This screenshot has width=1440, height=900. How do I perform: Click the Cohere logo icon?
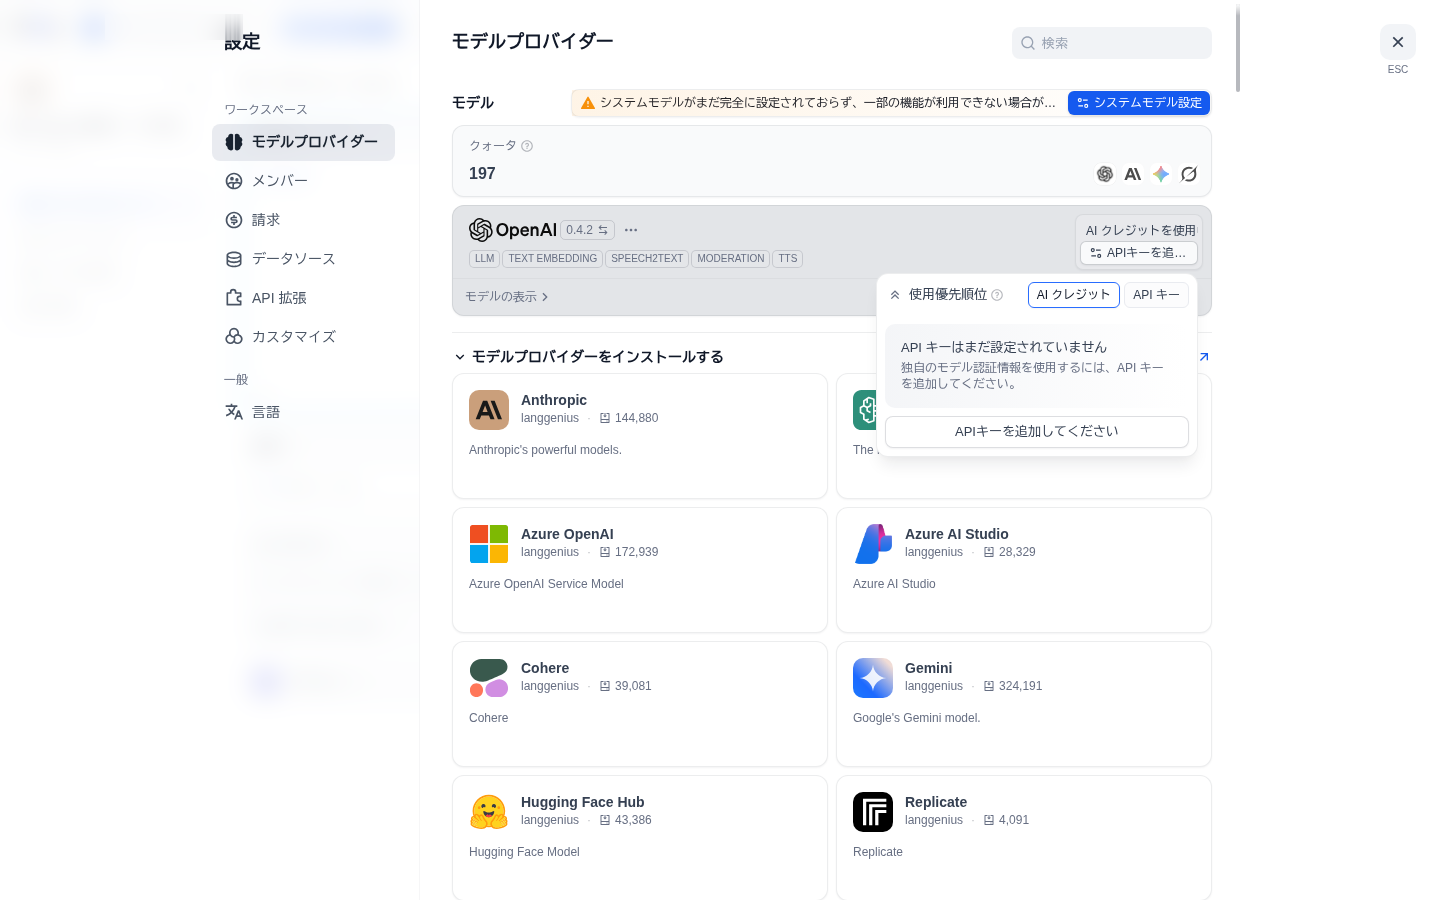click(x=489, y=678)
